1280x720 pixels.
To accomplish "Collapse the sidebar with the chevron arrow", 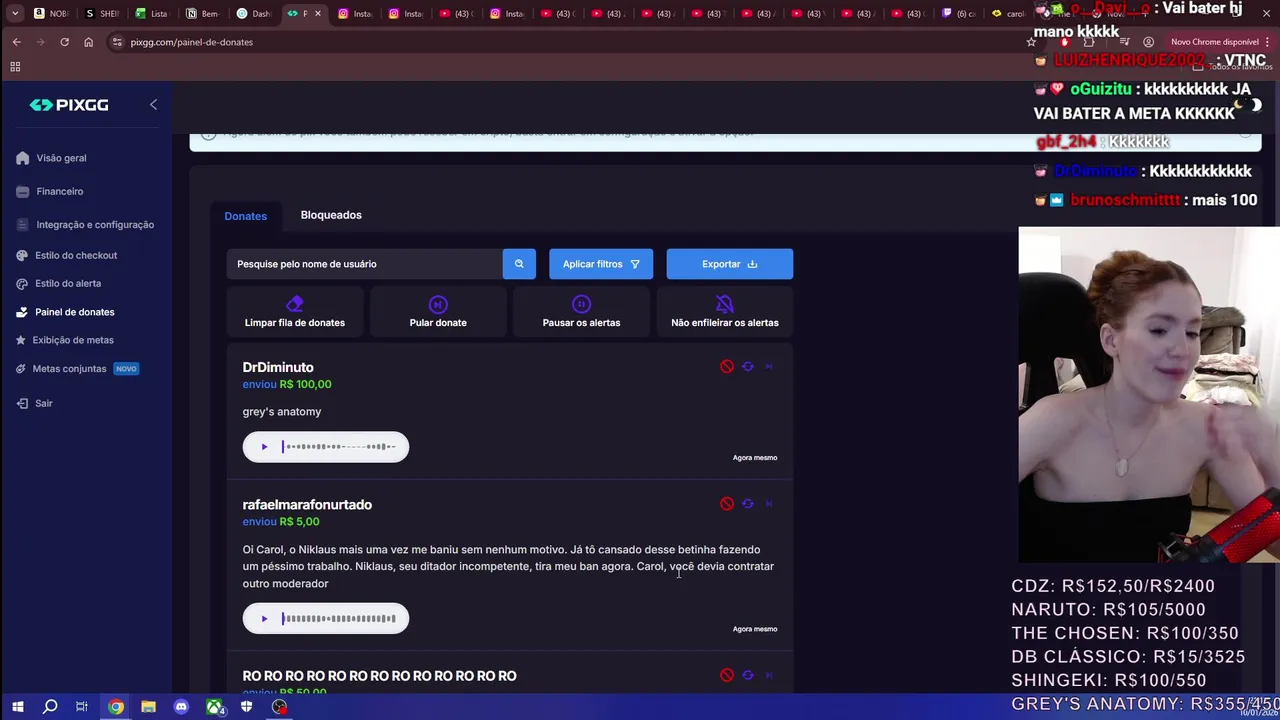I will (x=153, y=104).
